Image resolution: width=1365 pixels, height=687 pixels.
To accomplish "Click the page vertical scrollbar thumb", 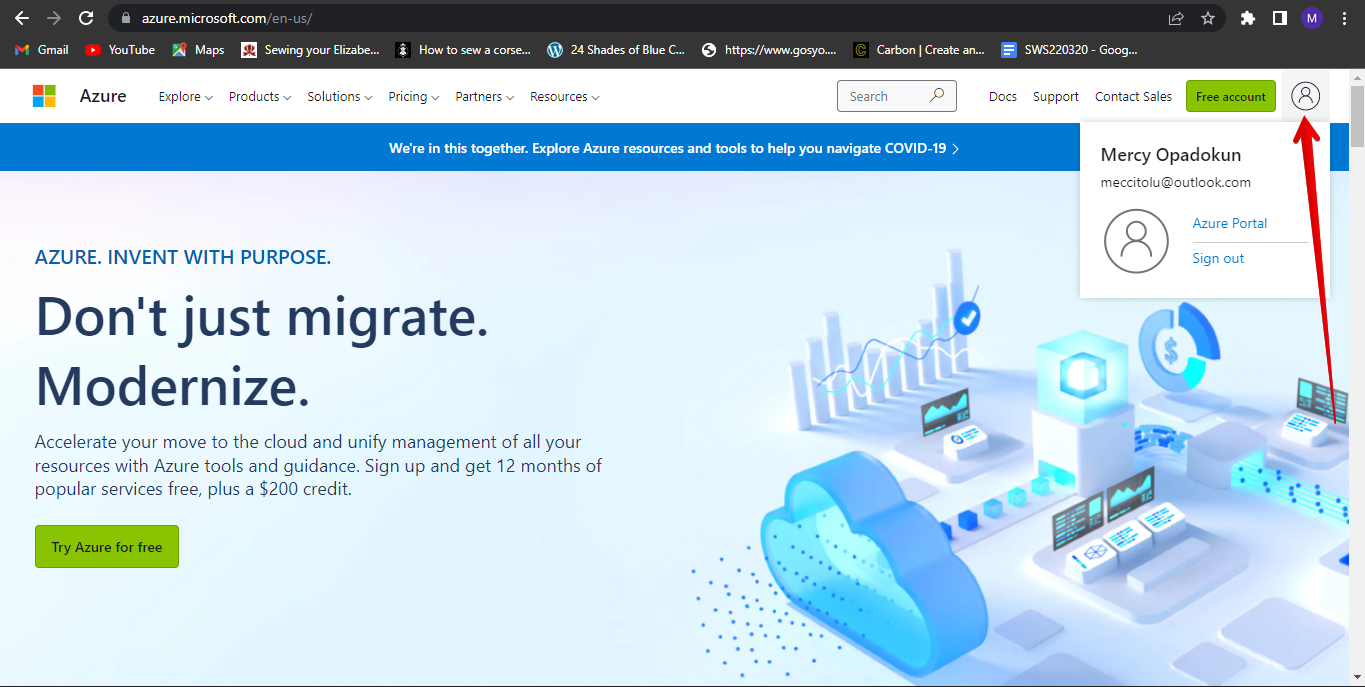I will click(1357, 116).
